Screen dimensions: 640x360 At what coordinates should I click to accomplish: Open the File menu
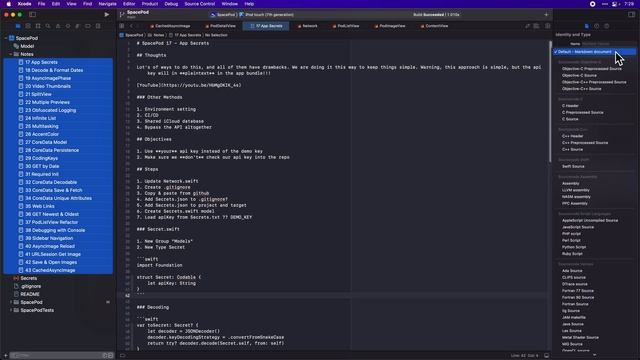(41, 4)
